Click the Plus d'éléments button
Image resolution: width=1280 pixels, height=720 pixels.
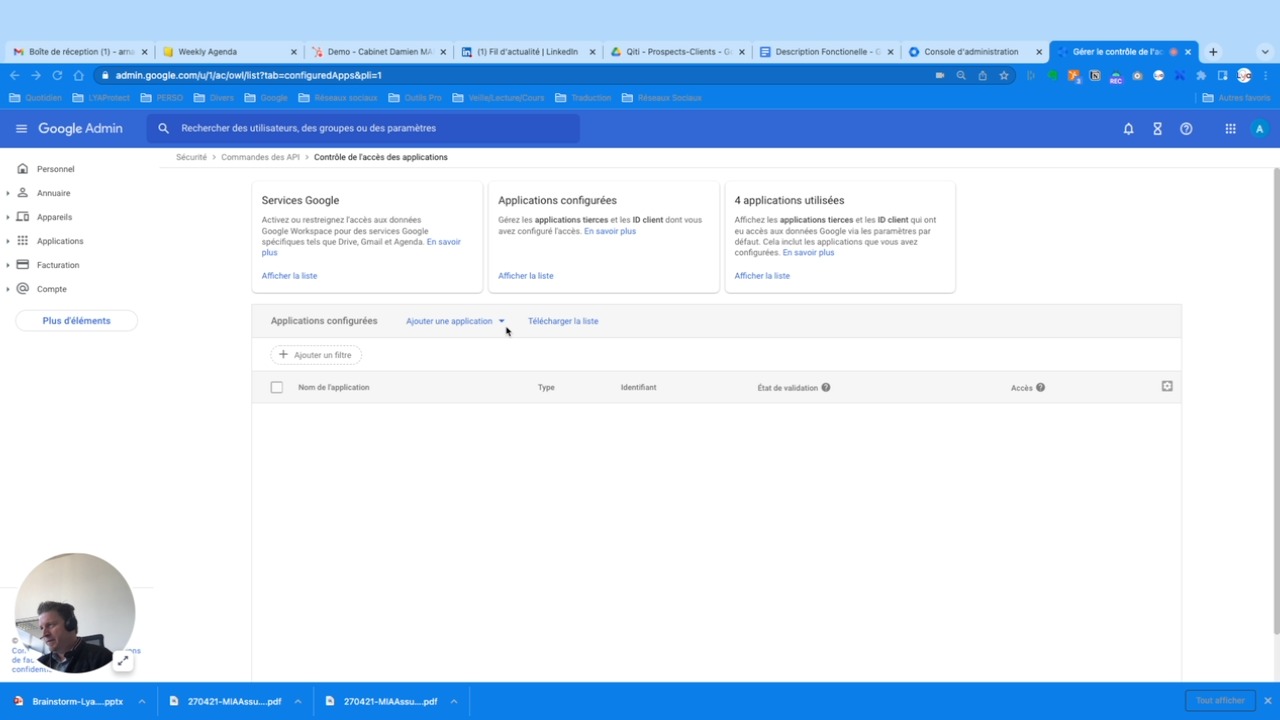tap(76, 321)
